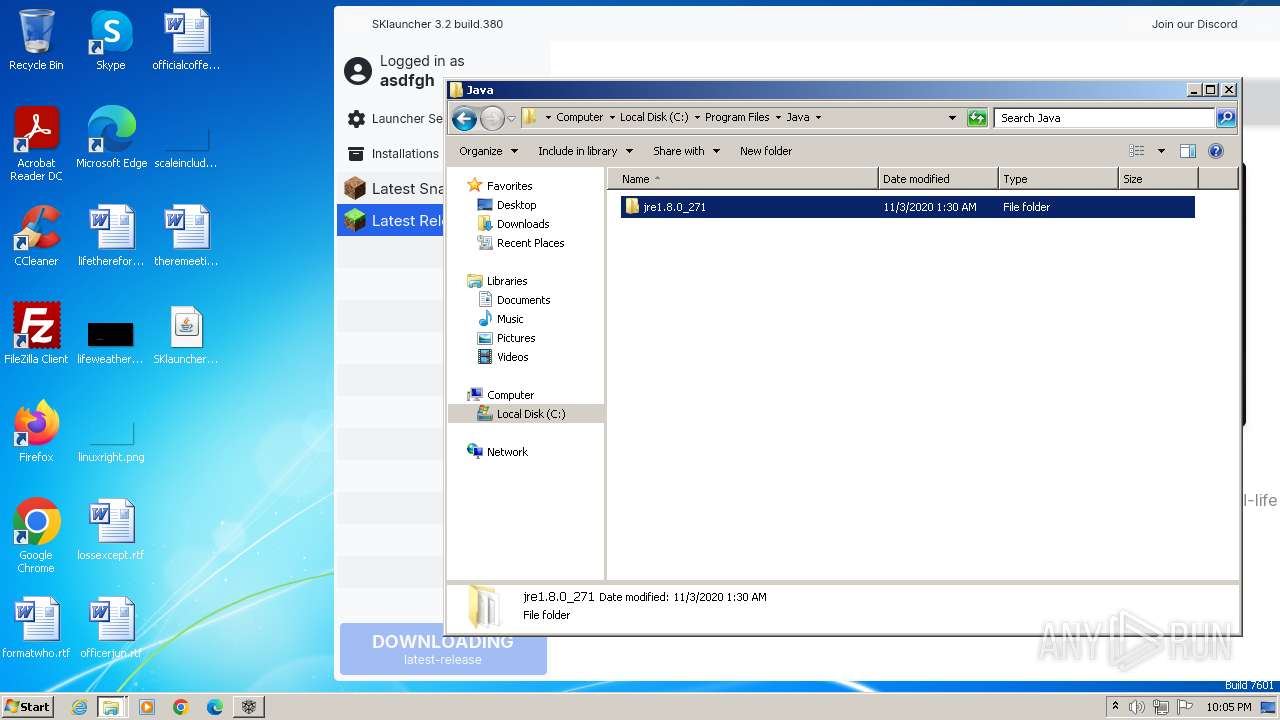Open Join our Discord link

1194,24
